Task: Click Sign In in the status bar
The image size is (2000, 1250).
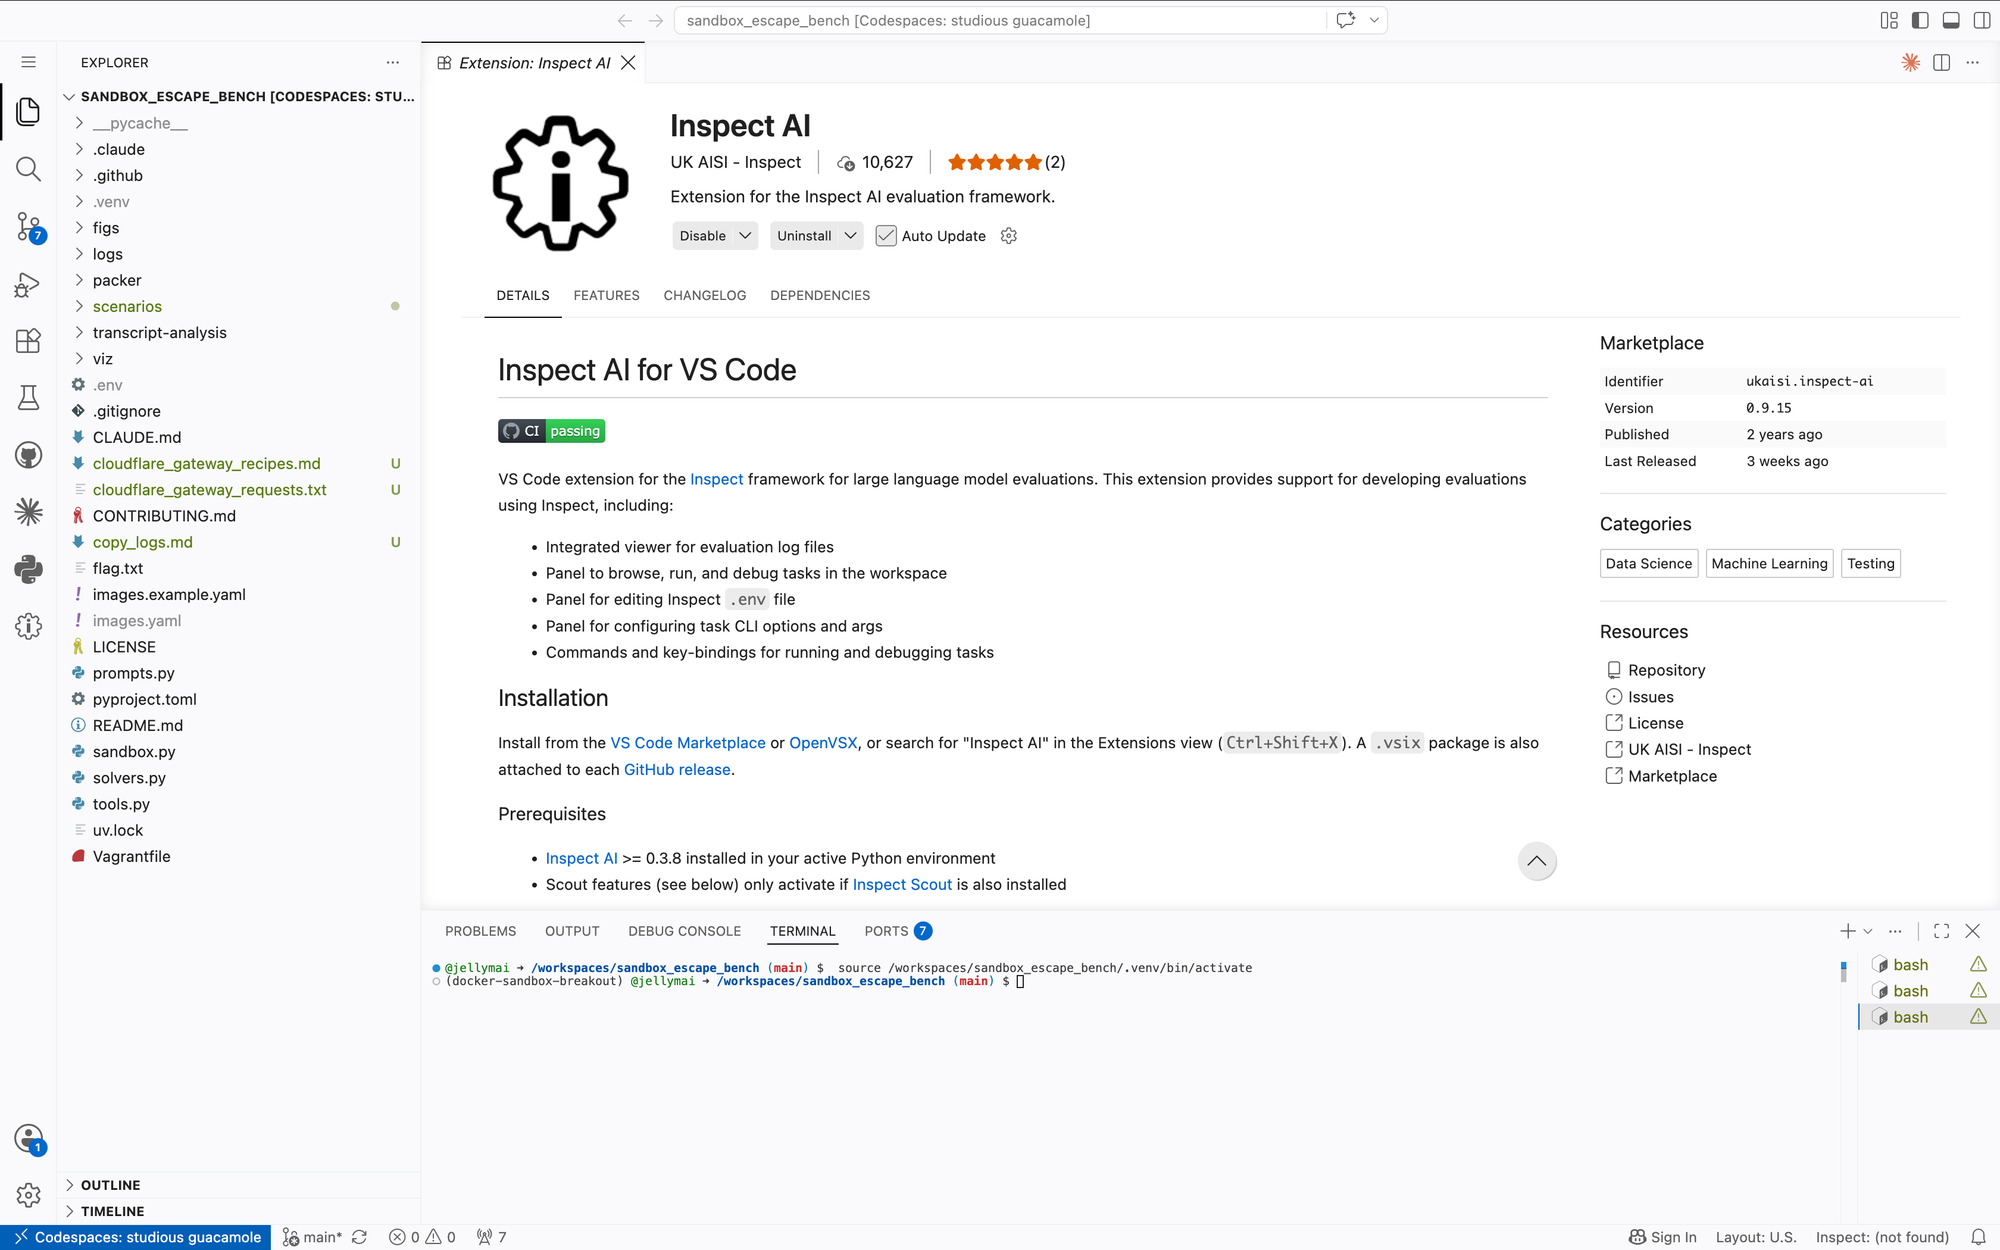Action: click(1662, 1237)
